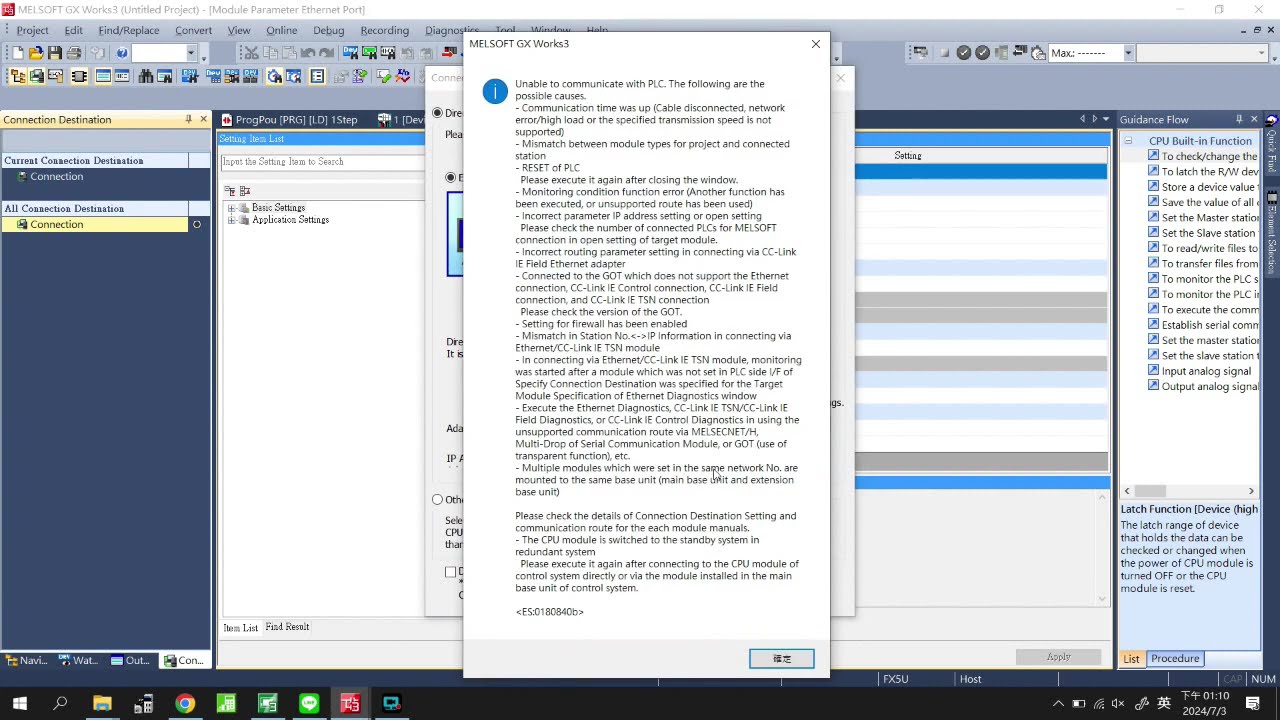The image size is (1280, 720).
Task: Open File Explorer from the taskbar
Action: [102, 704]
